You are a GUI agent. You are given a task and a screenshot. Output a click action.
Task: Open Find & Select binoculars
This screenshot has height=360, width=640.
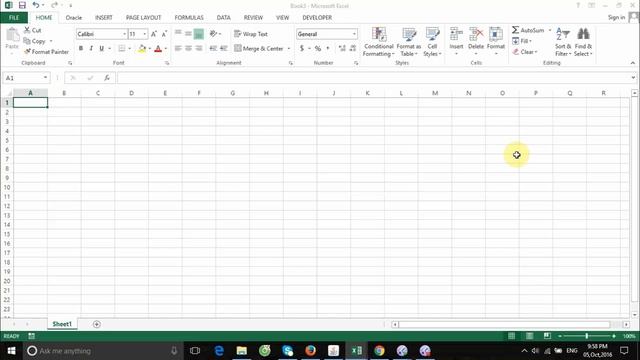(x=583, y=42)
